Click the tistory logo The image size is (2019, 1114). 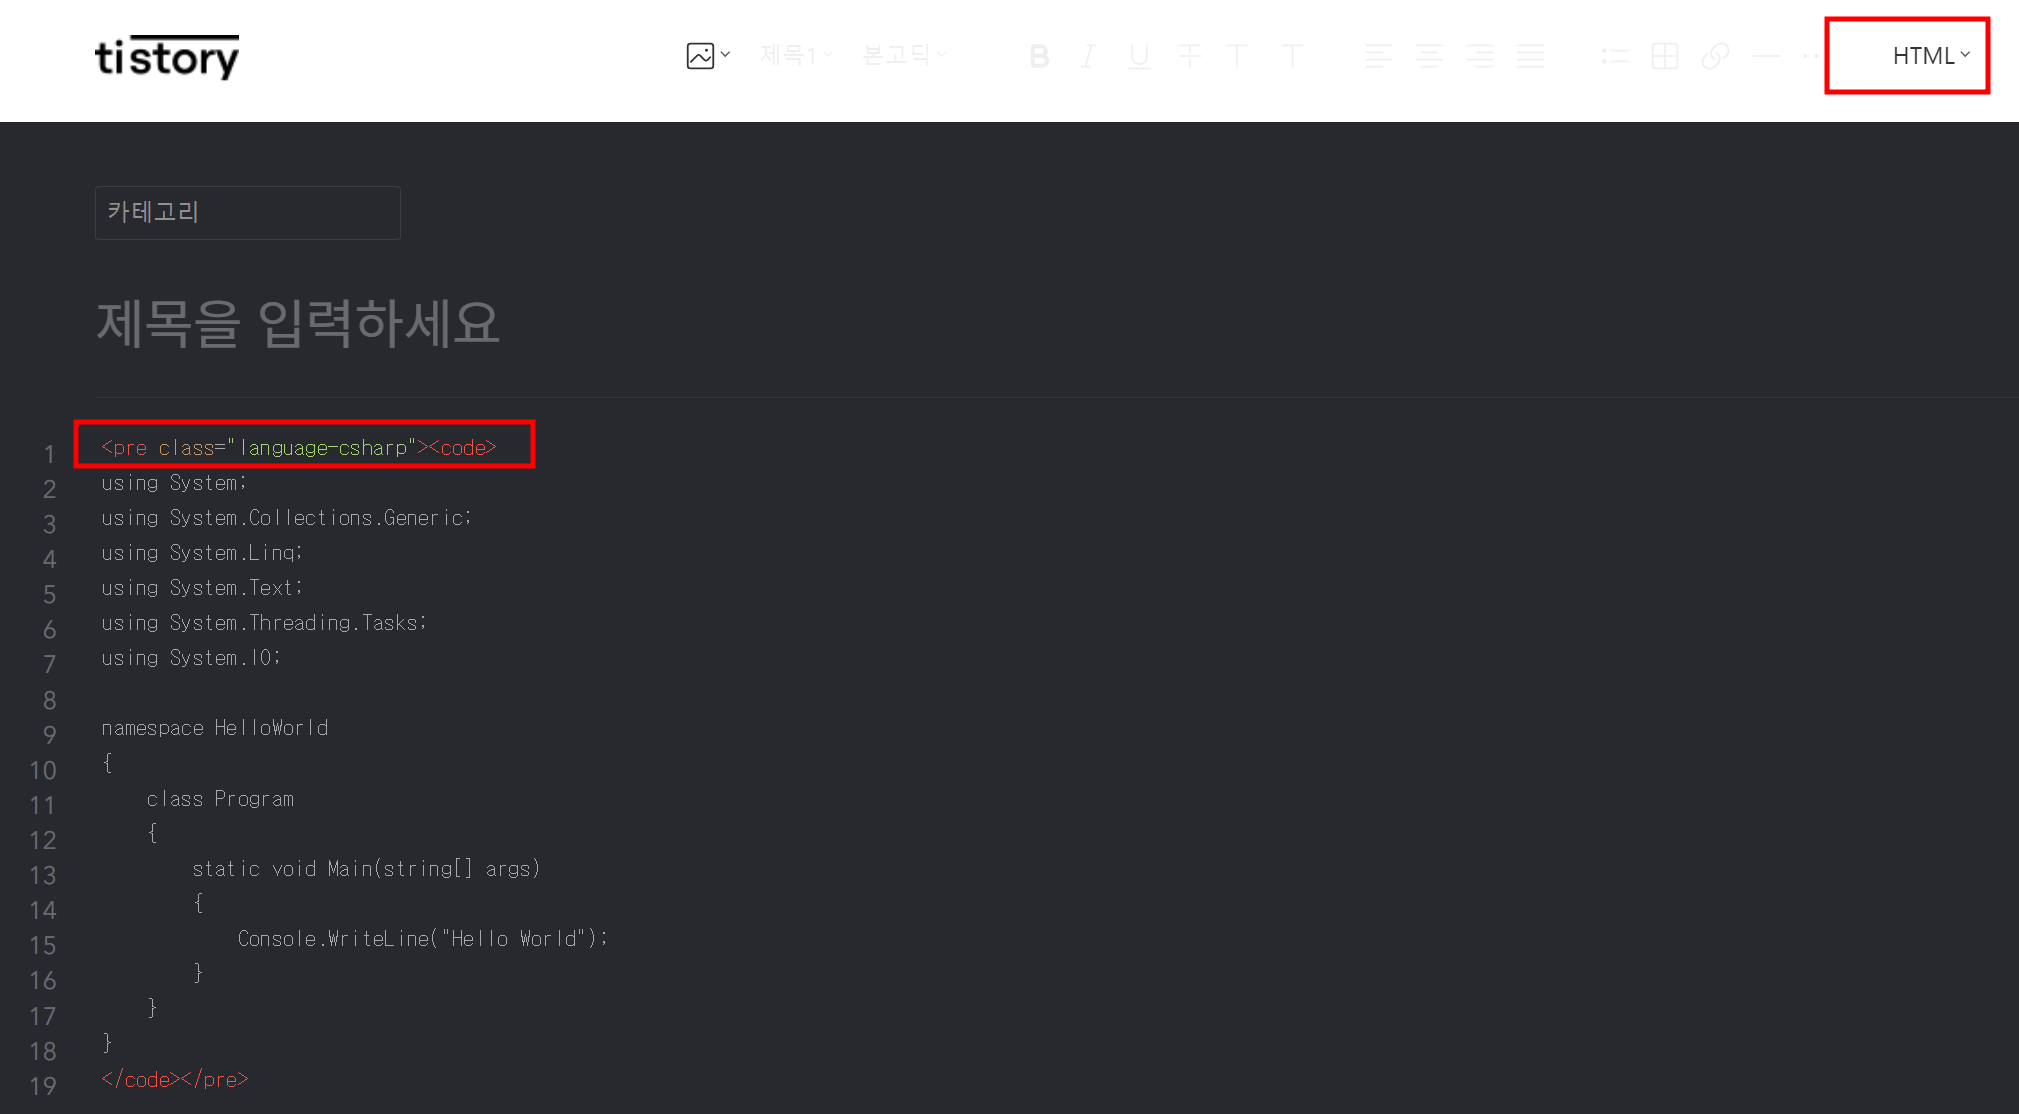[x=167, y=57]
